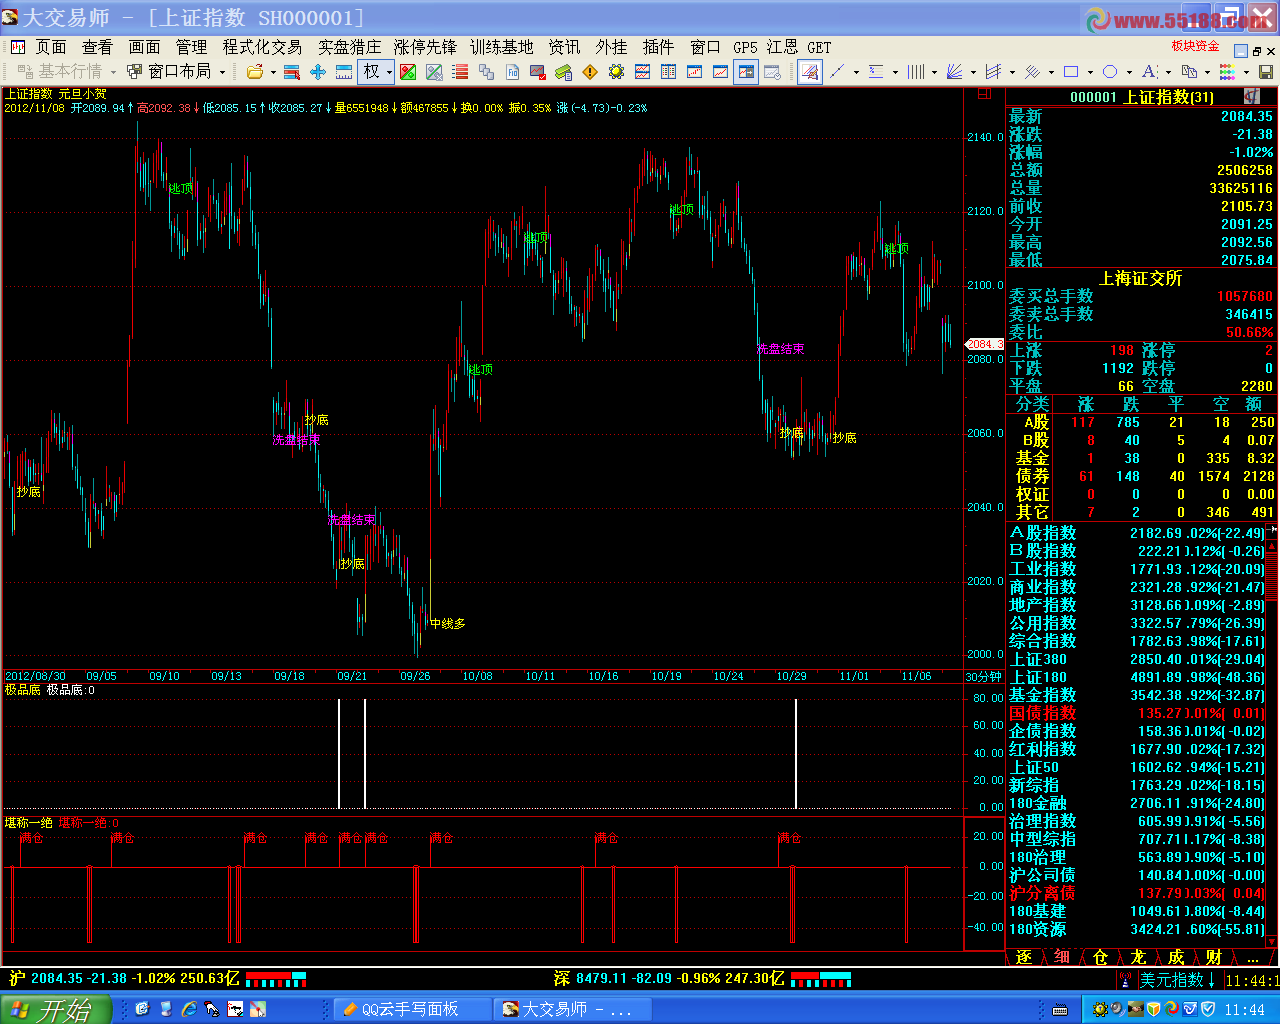Select the ellipse drawing tool

(x=1110, y=72)
